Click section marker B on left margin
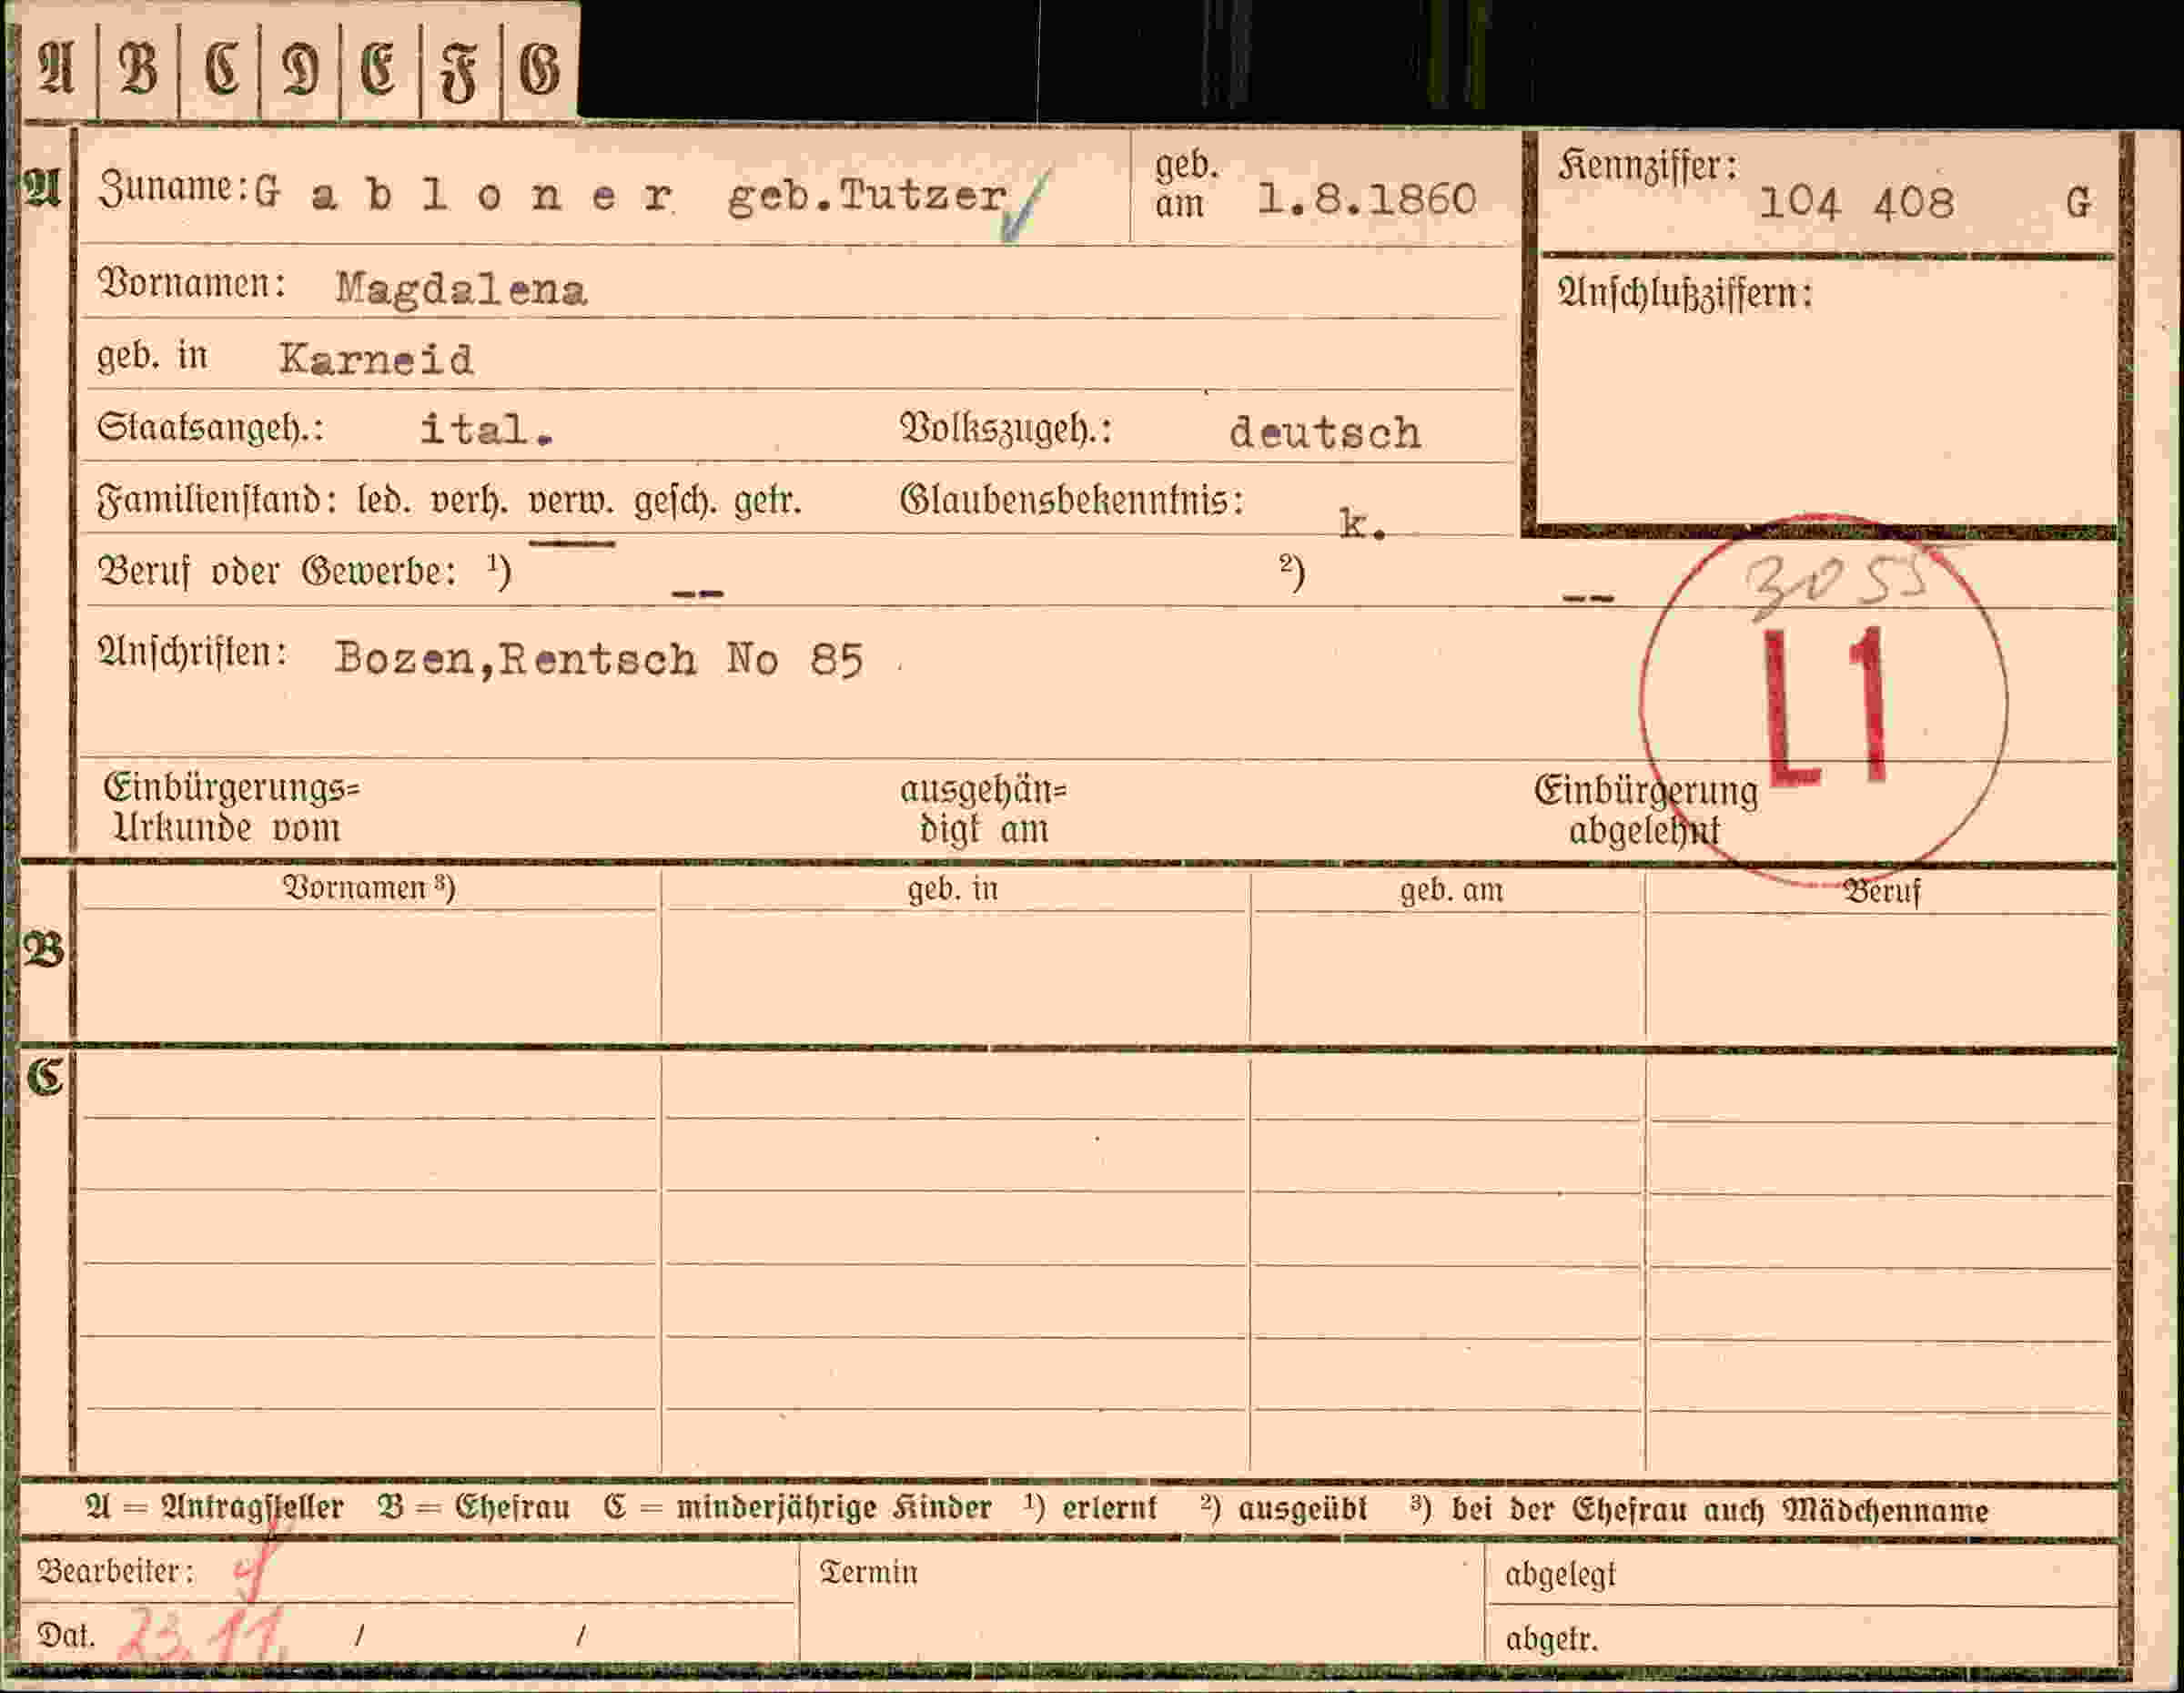 [x=45, y=949]
